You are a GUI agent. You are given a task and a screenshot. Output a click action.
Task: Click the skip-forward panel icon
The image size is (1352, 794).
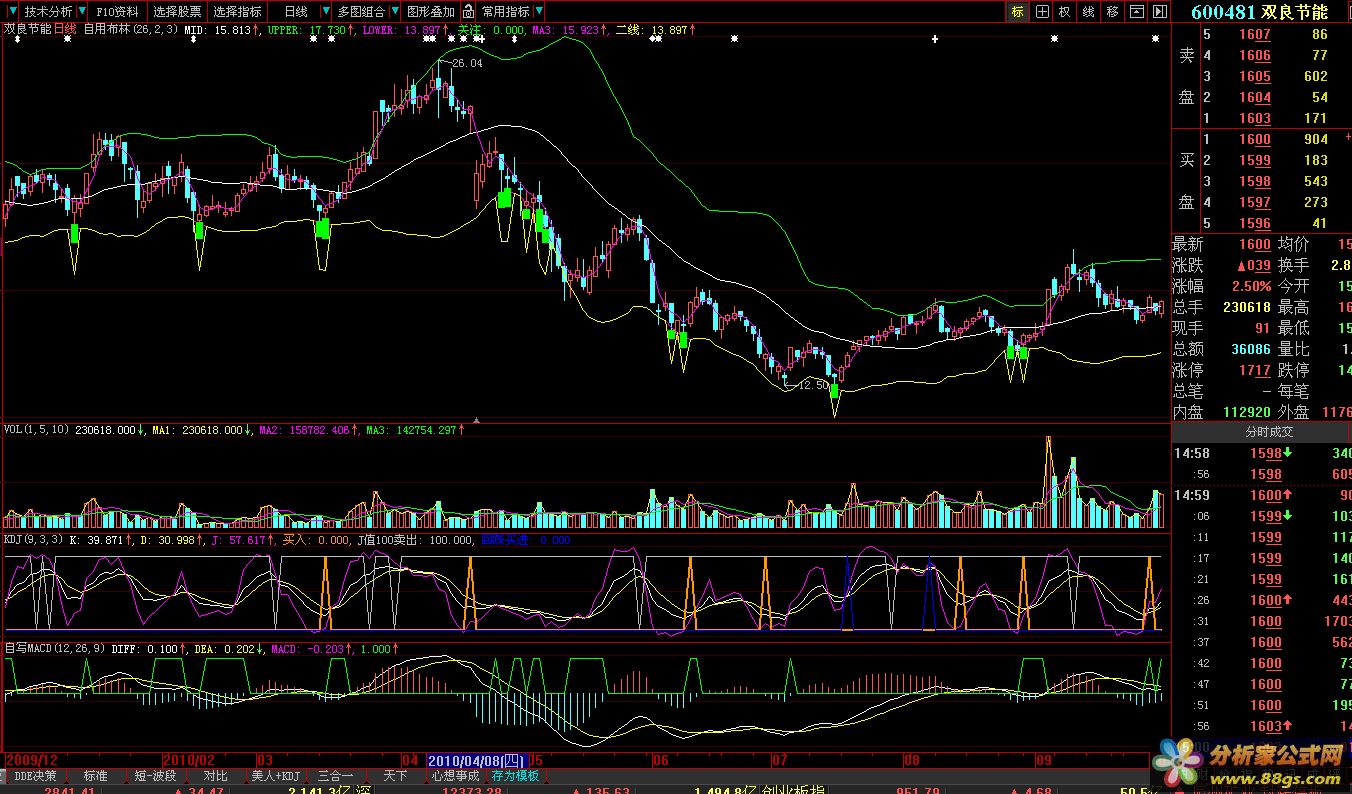(x=1159, y=11)
